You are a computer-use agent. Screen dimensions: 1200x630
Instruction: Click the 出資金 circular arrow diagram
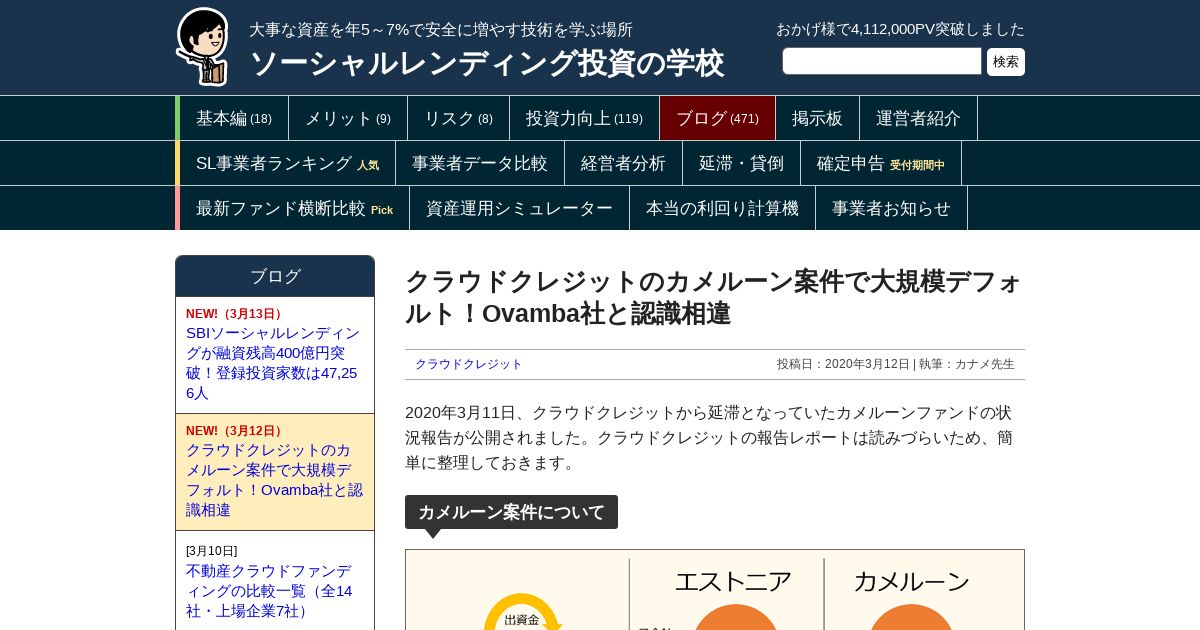521,612
